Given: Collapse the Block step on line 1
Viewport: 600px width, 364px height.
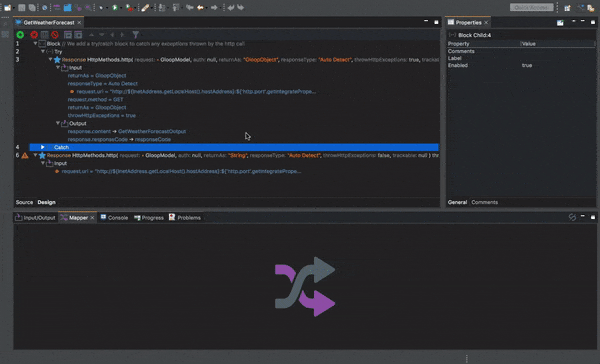Looking at the screenshot, I should click(35, 44).
